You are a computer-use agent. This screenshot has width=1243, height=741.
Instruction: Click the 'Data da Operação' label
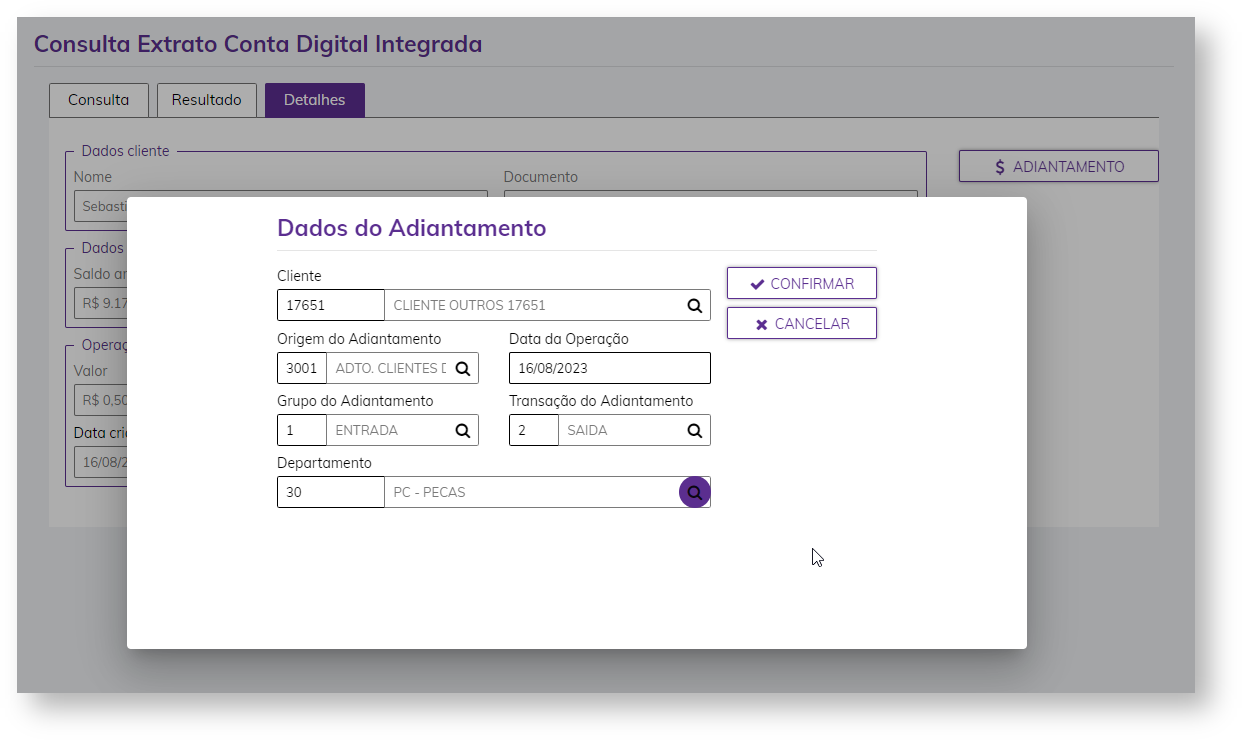[569, 339]
